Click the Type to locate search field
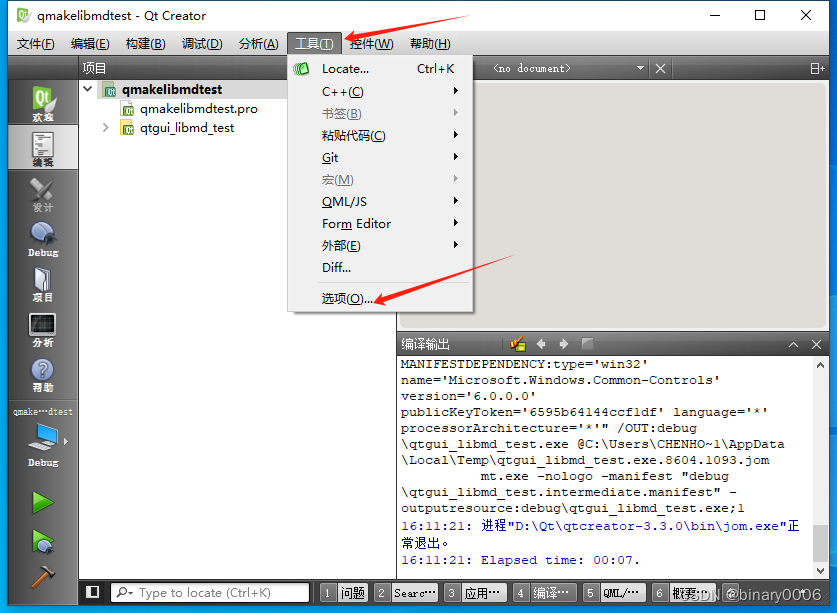Viewport: 837px width, 613px height. (x=210, y=592)
